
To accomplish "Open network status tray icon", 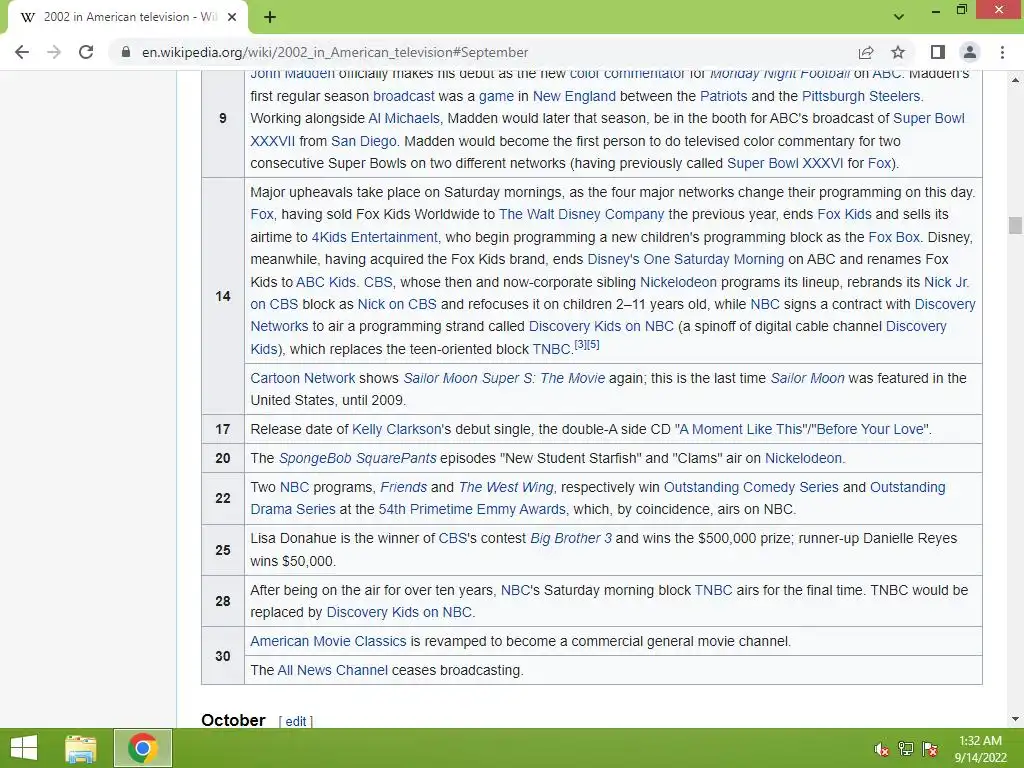I will pos(906,749).
